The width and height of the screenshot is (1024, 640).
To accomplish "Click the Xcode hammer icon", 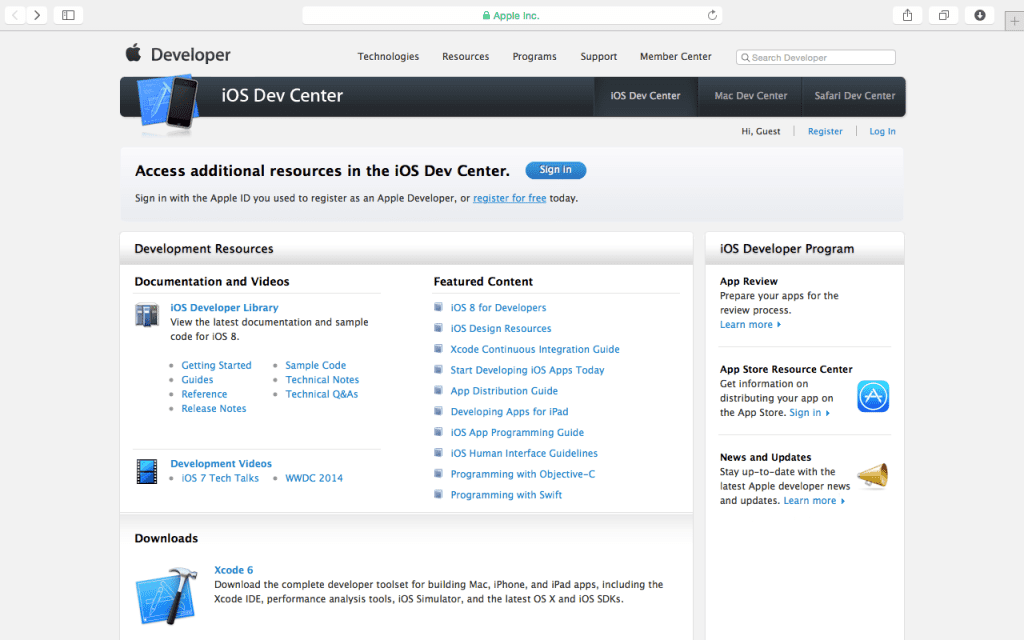I will 167,595.
